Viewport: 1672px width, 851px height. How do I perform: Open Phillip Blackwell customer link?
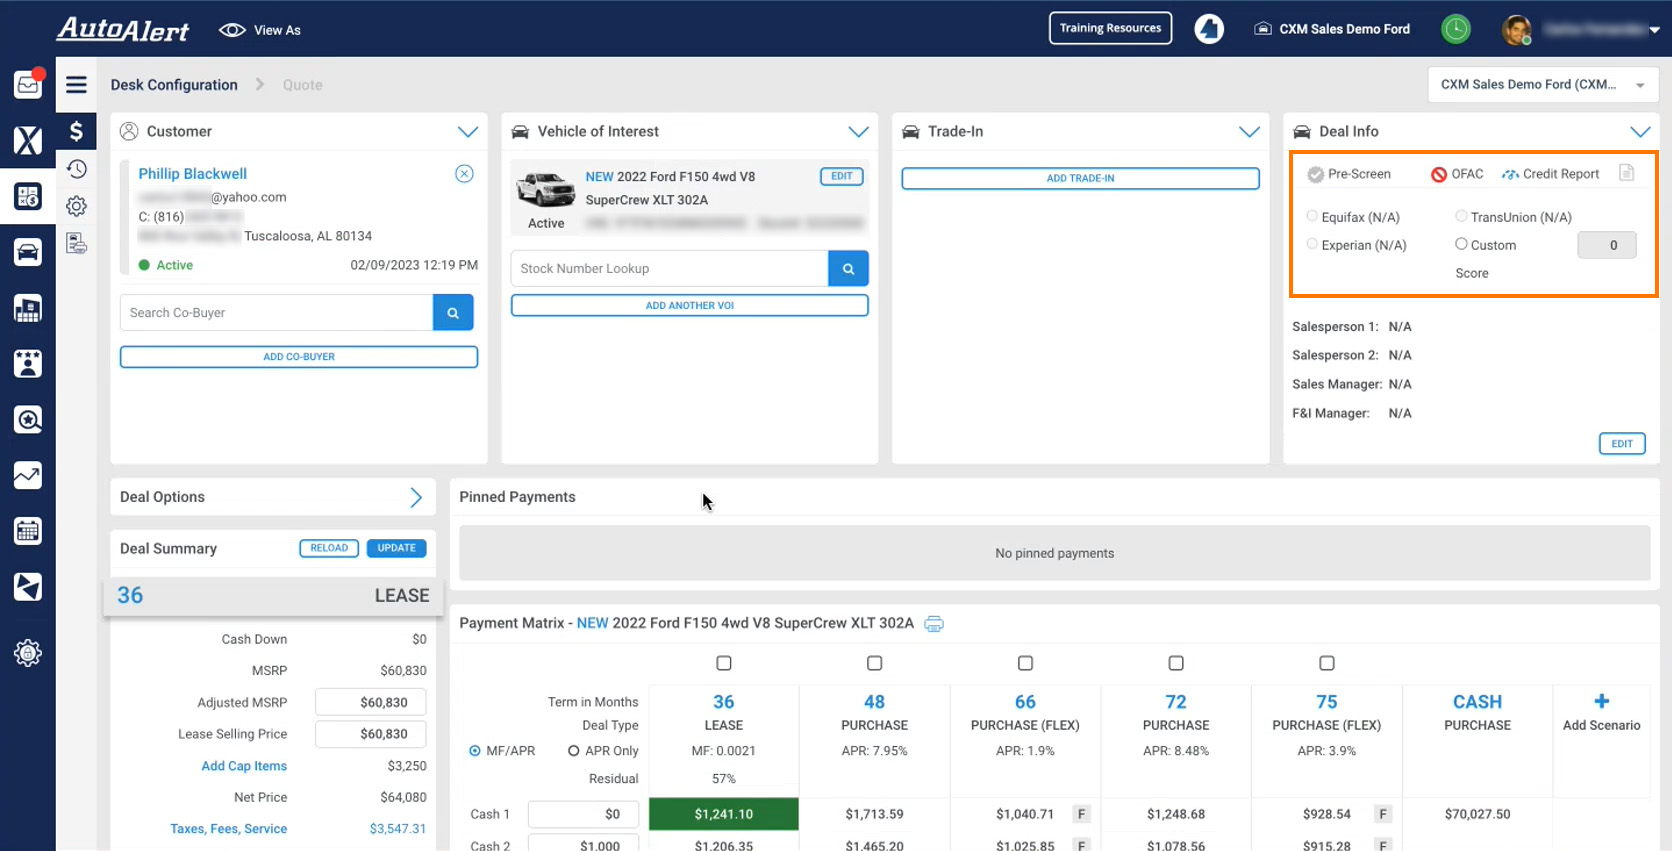click(192, 174)
